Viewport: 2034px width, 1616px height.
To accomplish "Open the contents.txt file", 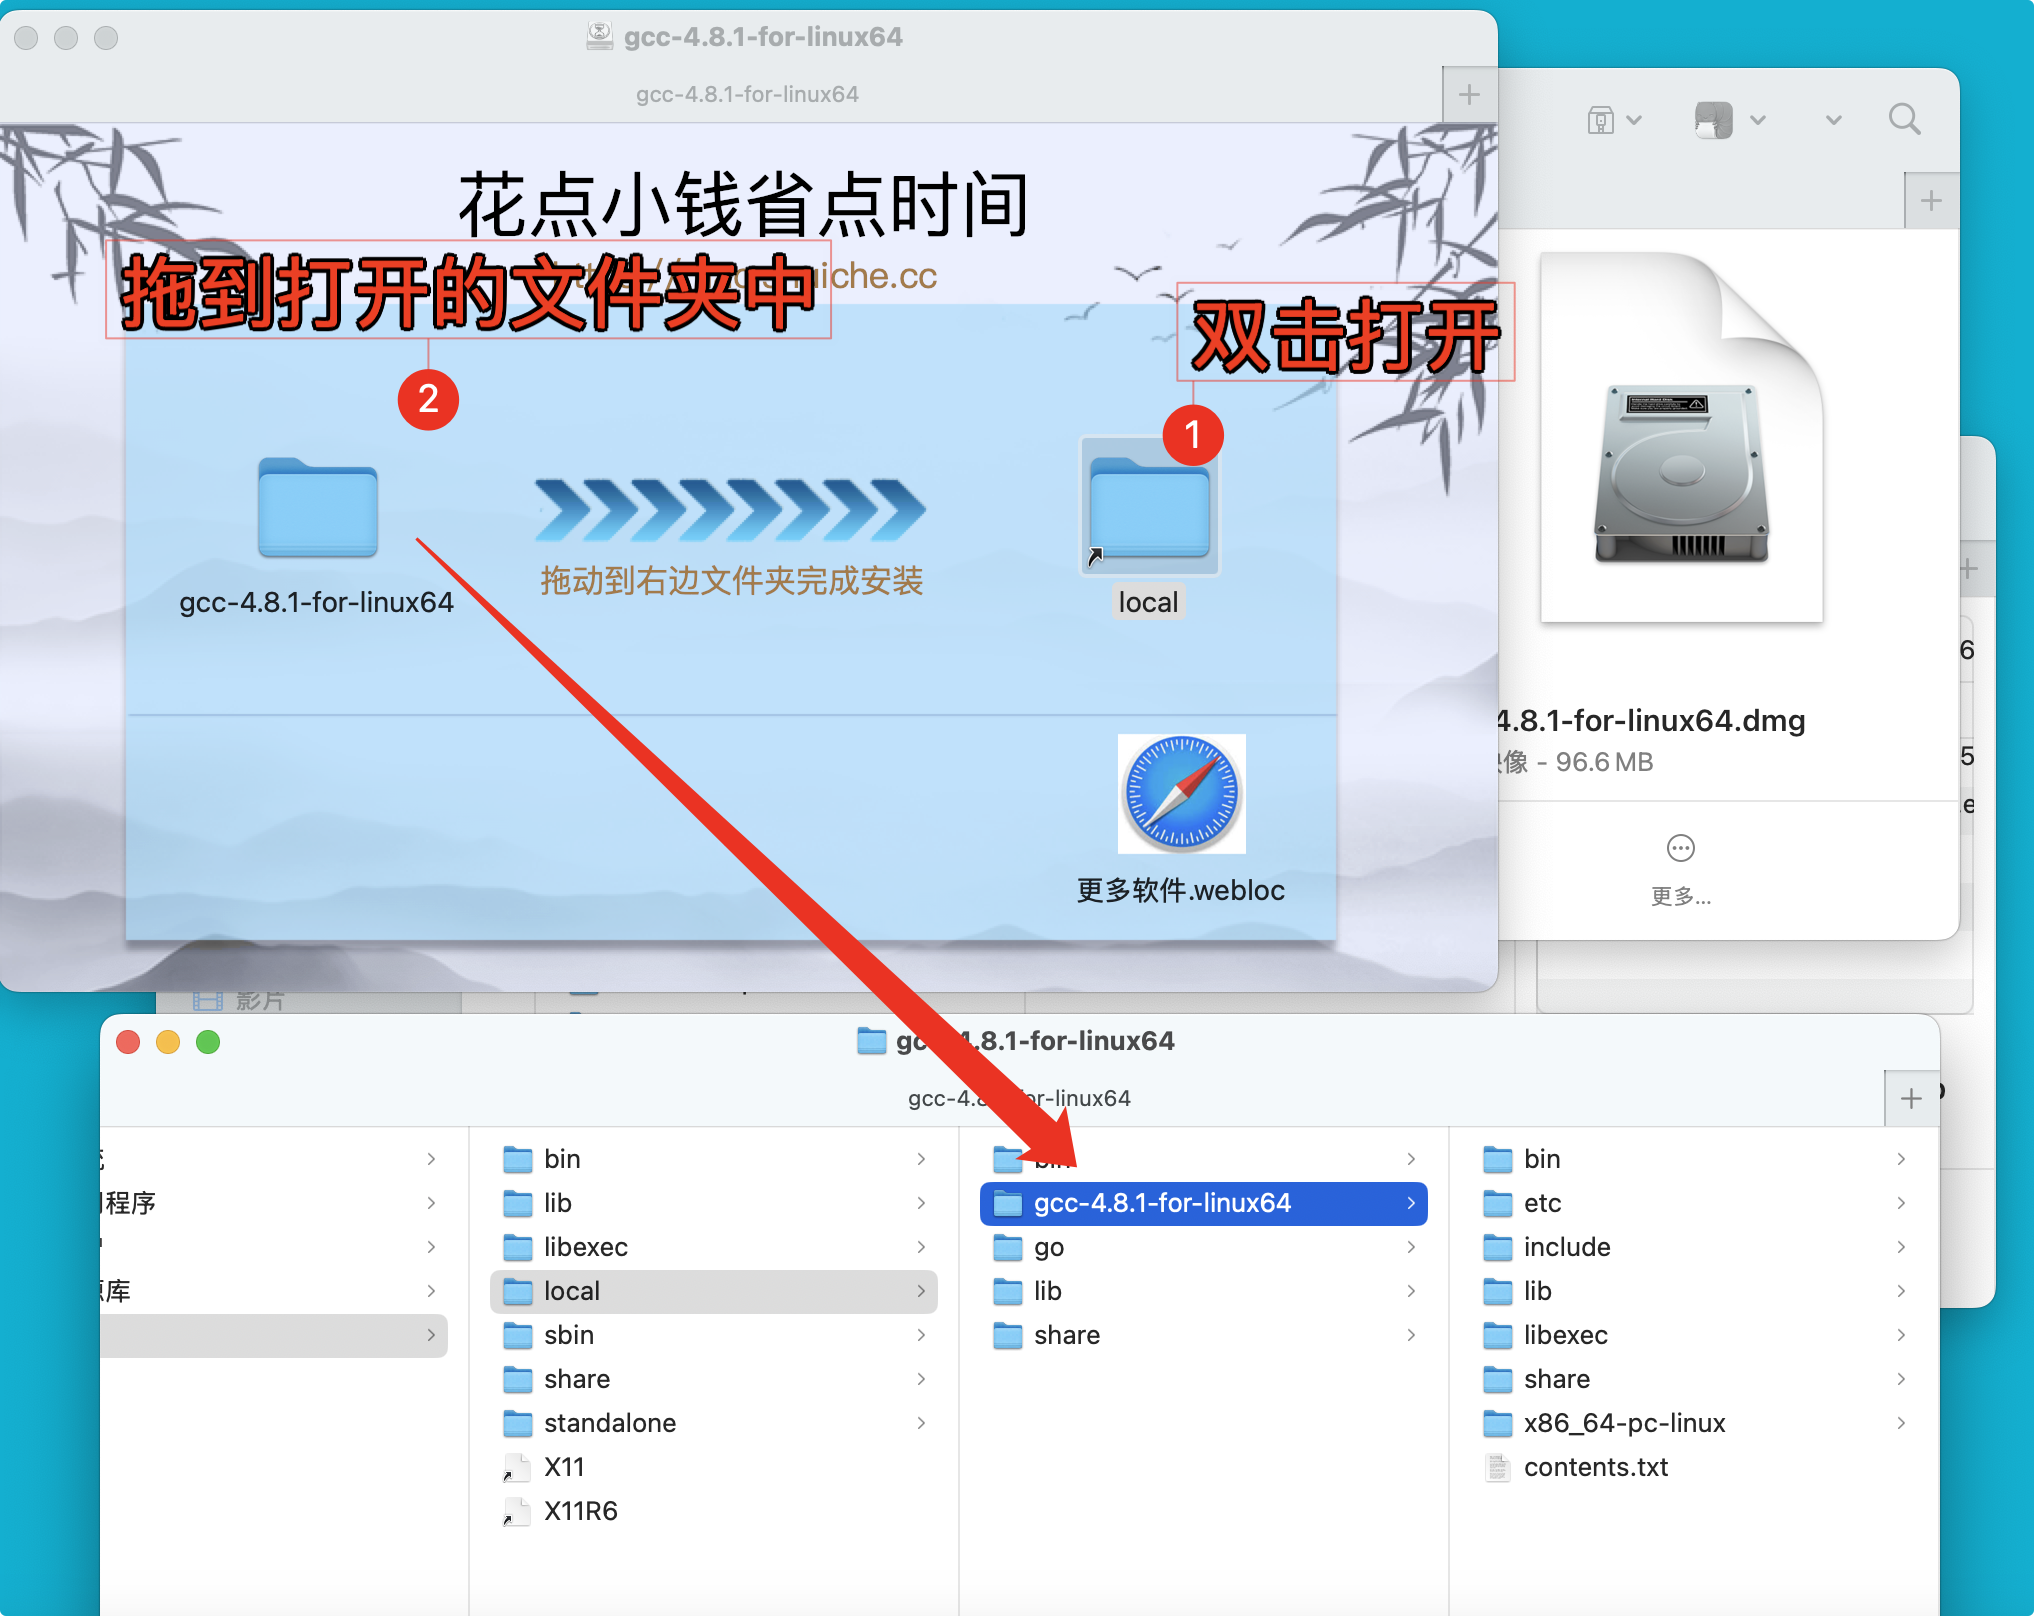I will 1595,1467.
